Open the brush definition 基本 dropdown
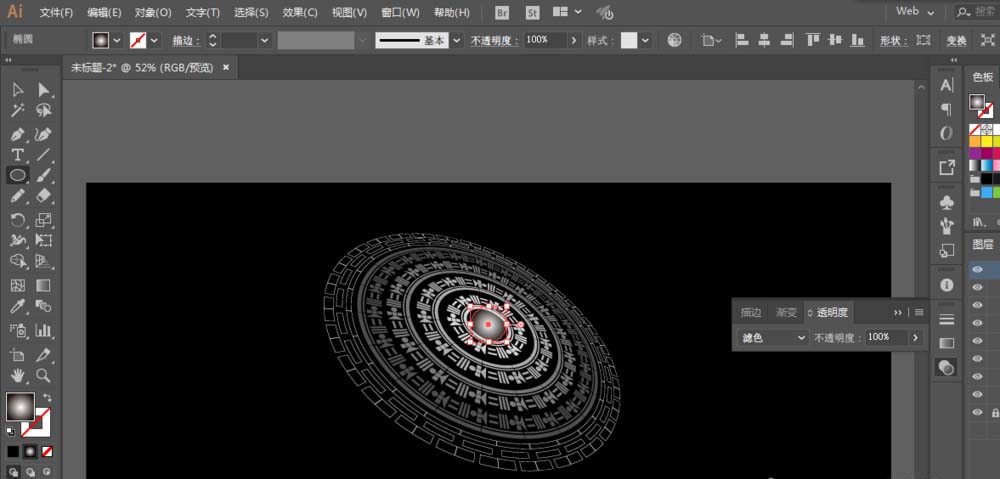Viewport: 1000px width, 479px height. pyautogui.click(x=457, y=40)
